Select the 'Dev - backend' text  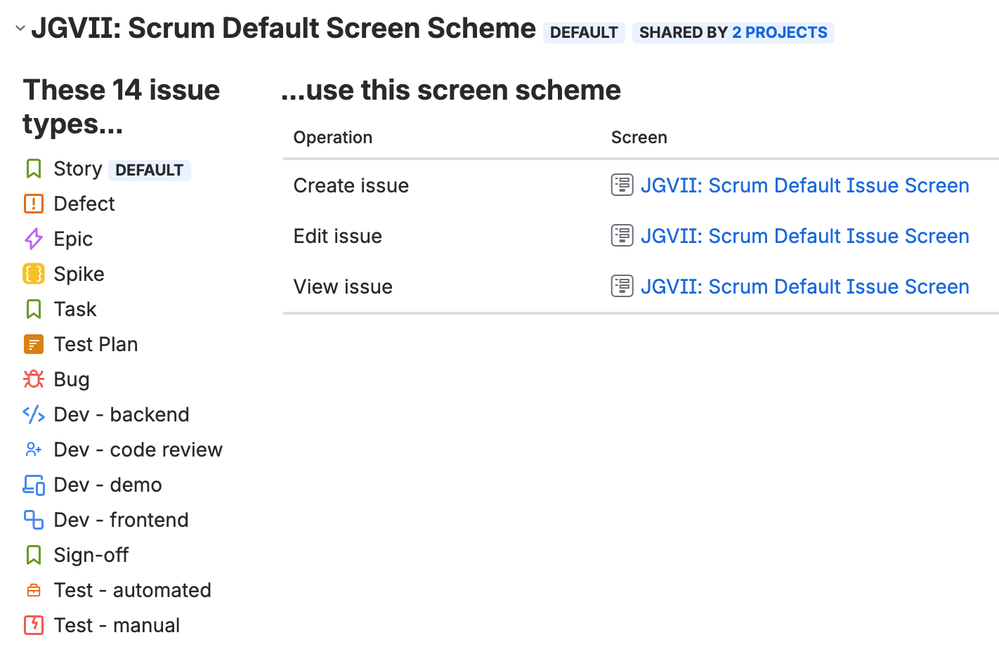(x=122, y=415)
